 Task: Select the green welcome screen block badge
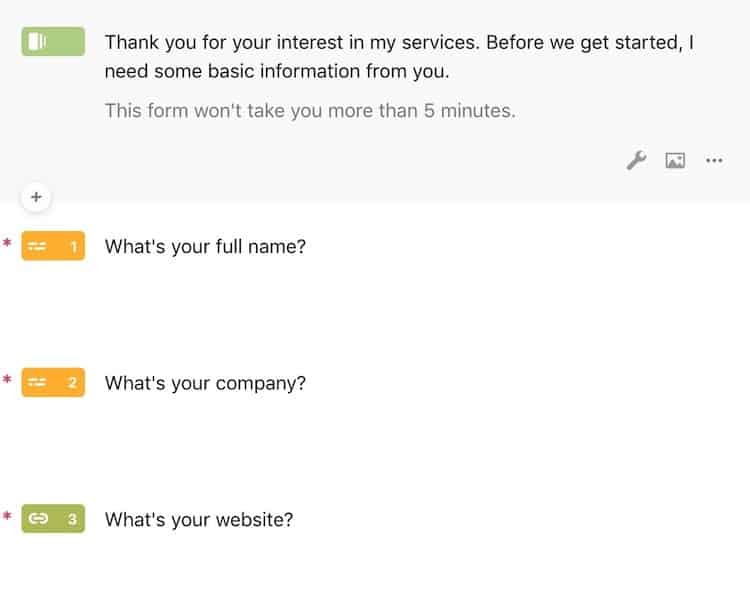tap(53, 42)
